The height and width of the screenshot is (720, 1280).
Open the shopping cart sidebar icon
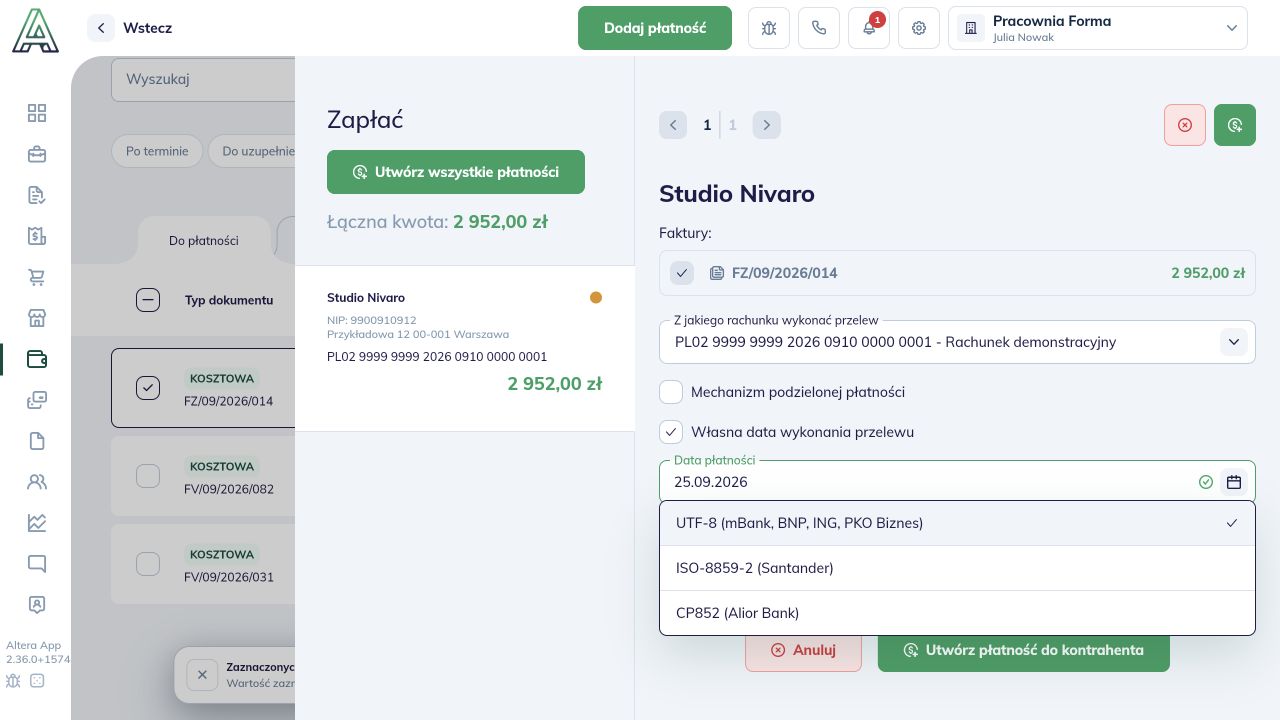[x=37, y=277]
